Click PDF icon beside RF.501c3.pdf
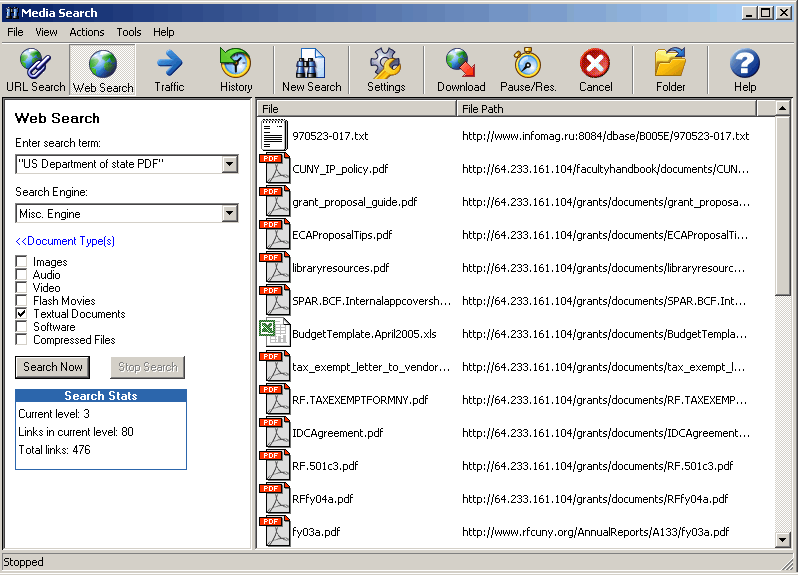 click(274, 466)
